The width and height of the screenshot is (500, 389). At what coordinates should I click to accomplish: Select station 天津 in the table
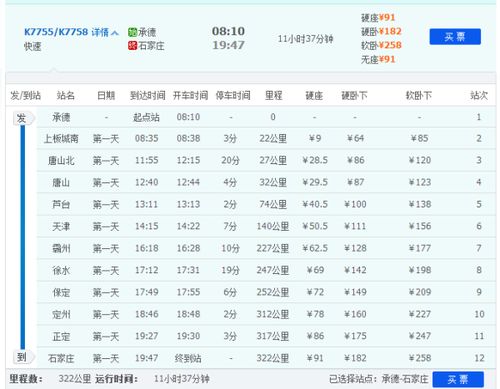tap(61, 226)
